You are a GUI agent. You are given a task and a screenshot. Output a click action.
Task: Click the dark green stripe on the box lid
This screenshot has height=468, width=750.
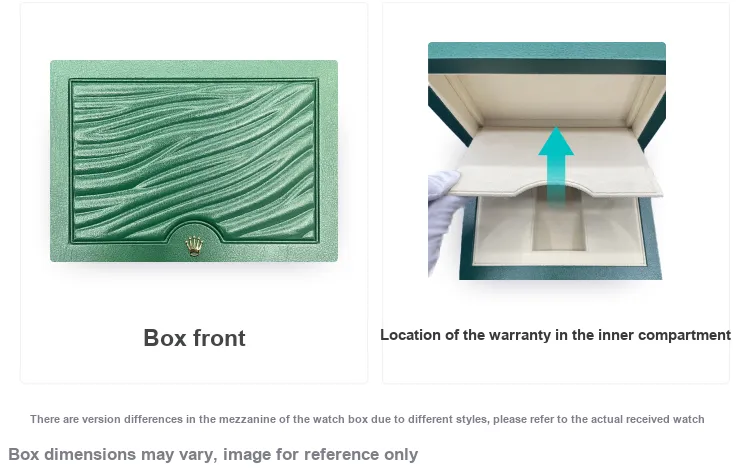click(547, 67)
